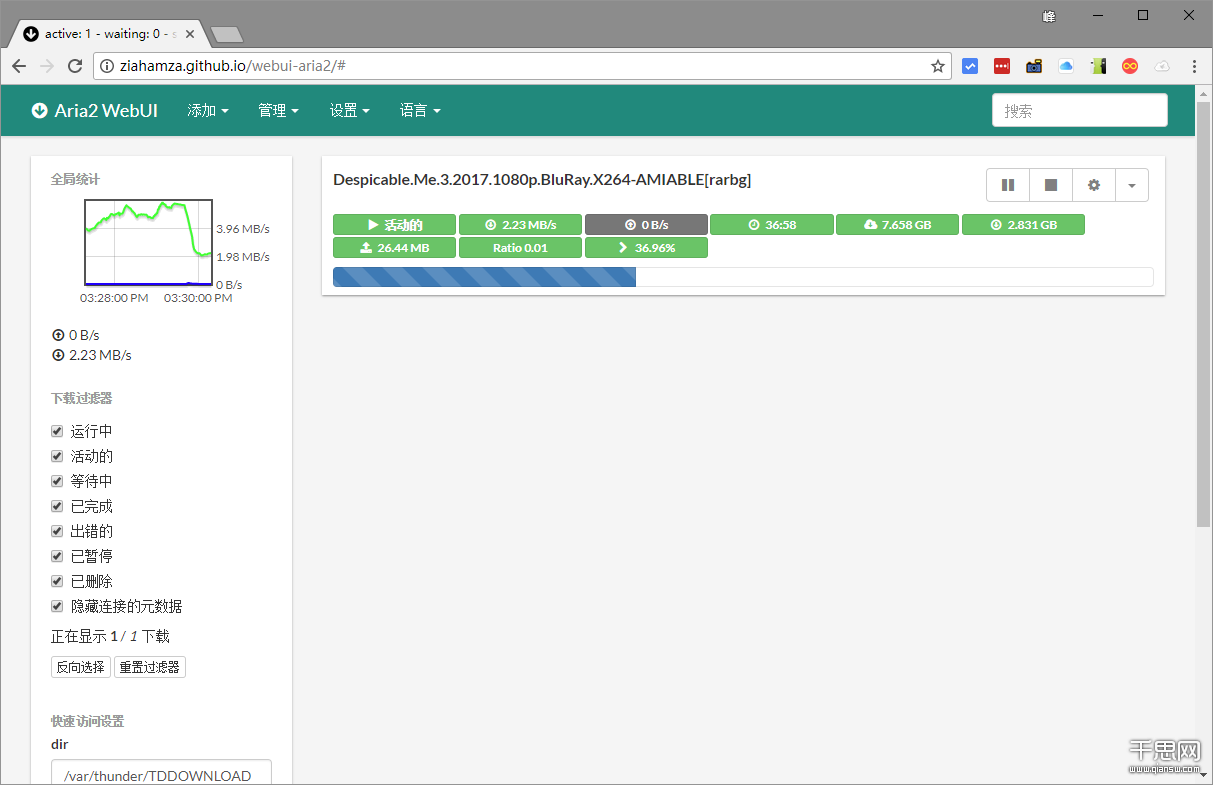Click the 活动的 status badge
Screen dimensions: 1213x785
click(x=394, y=225)
